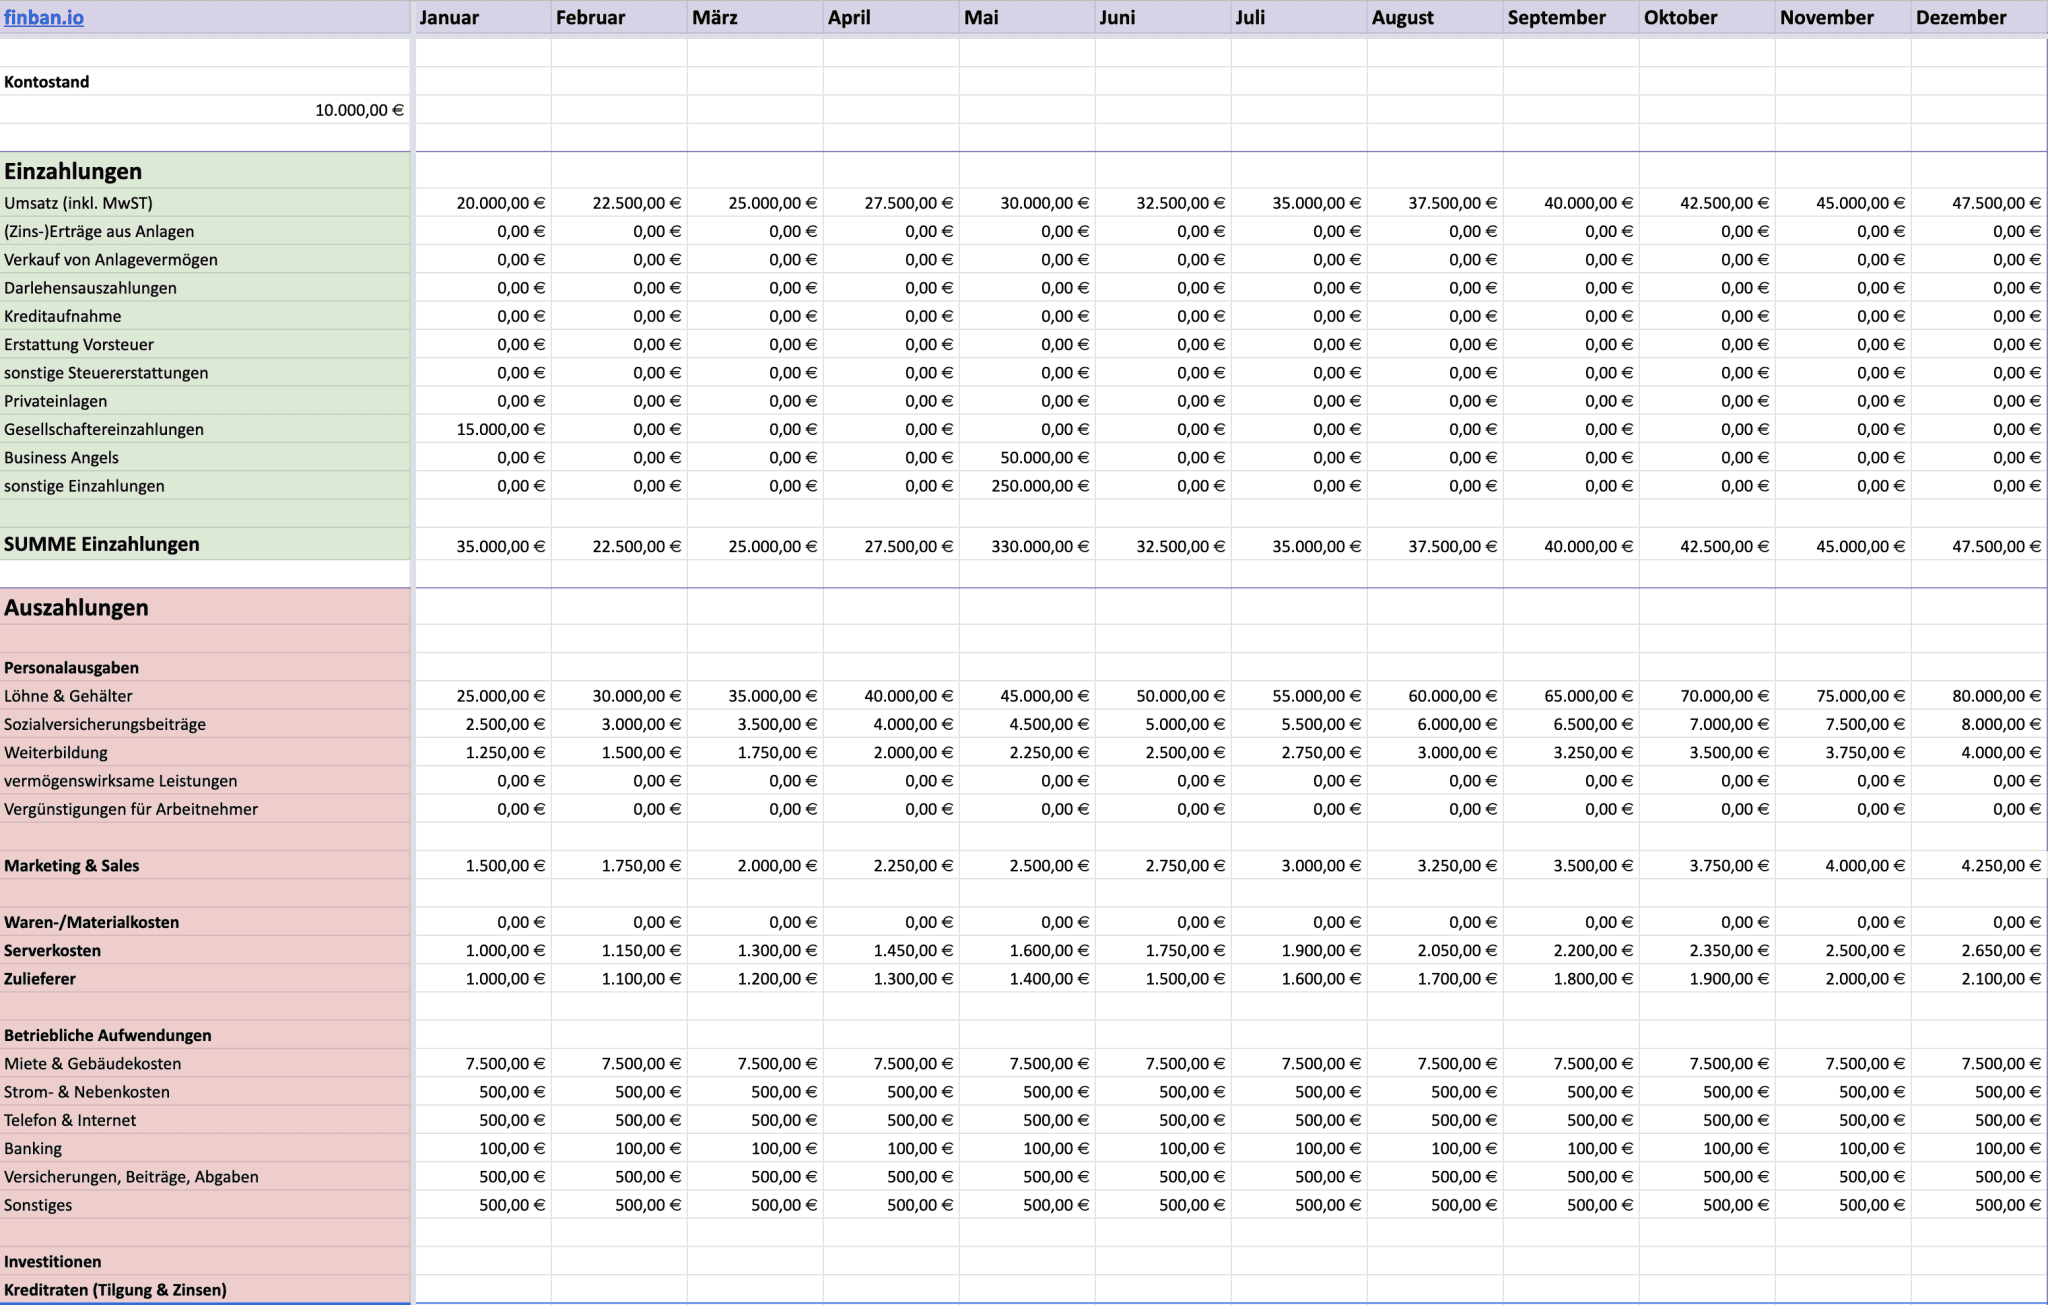Click sonstige Einzahlungen 250.000,00 € cell

(x=1039, y=486)
